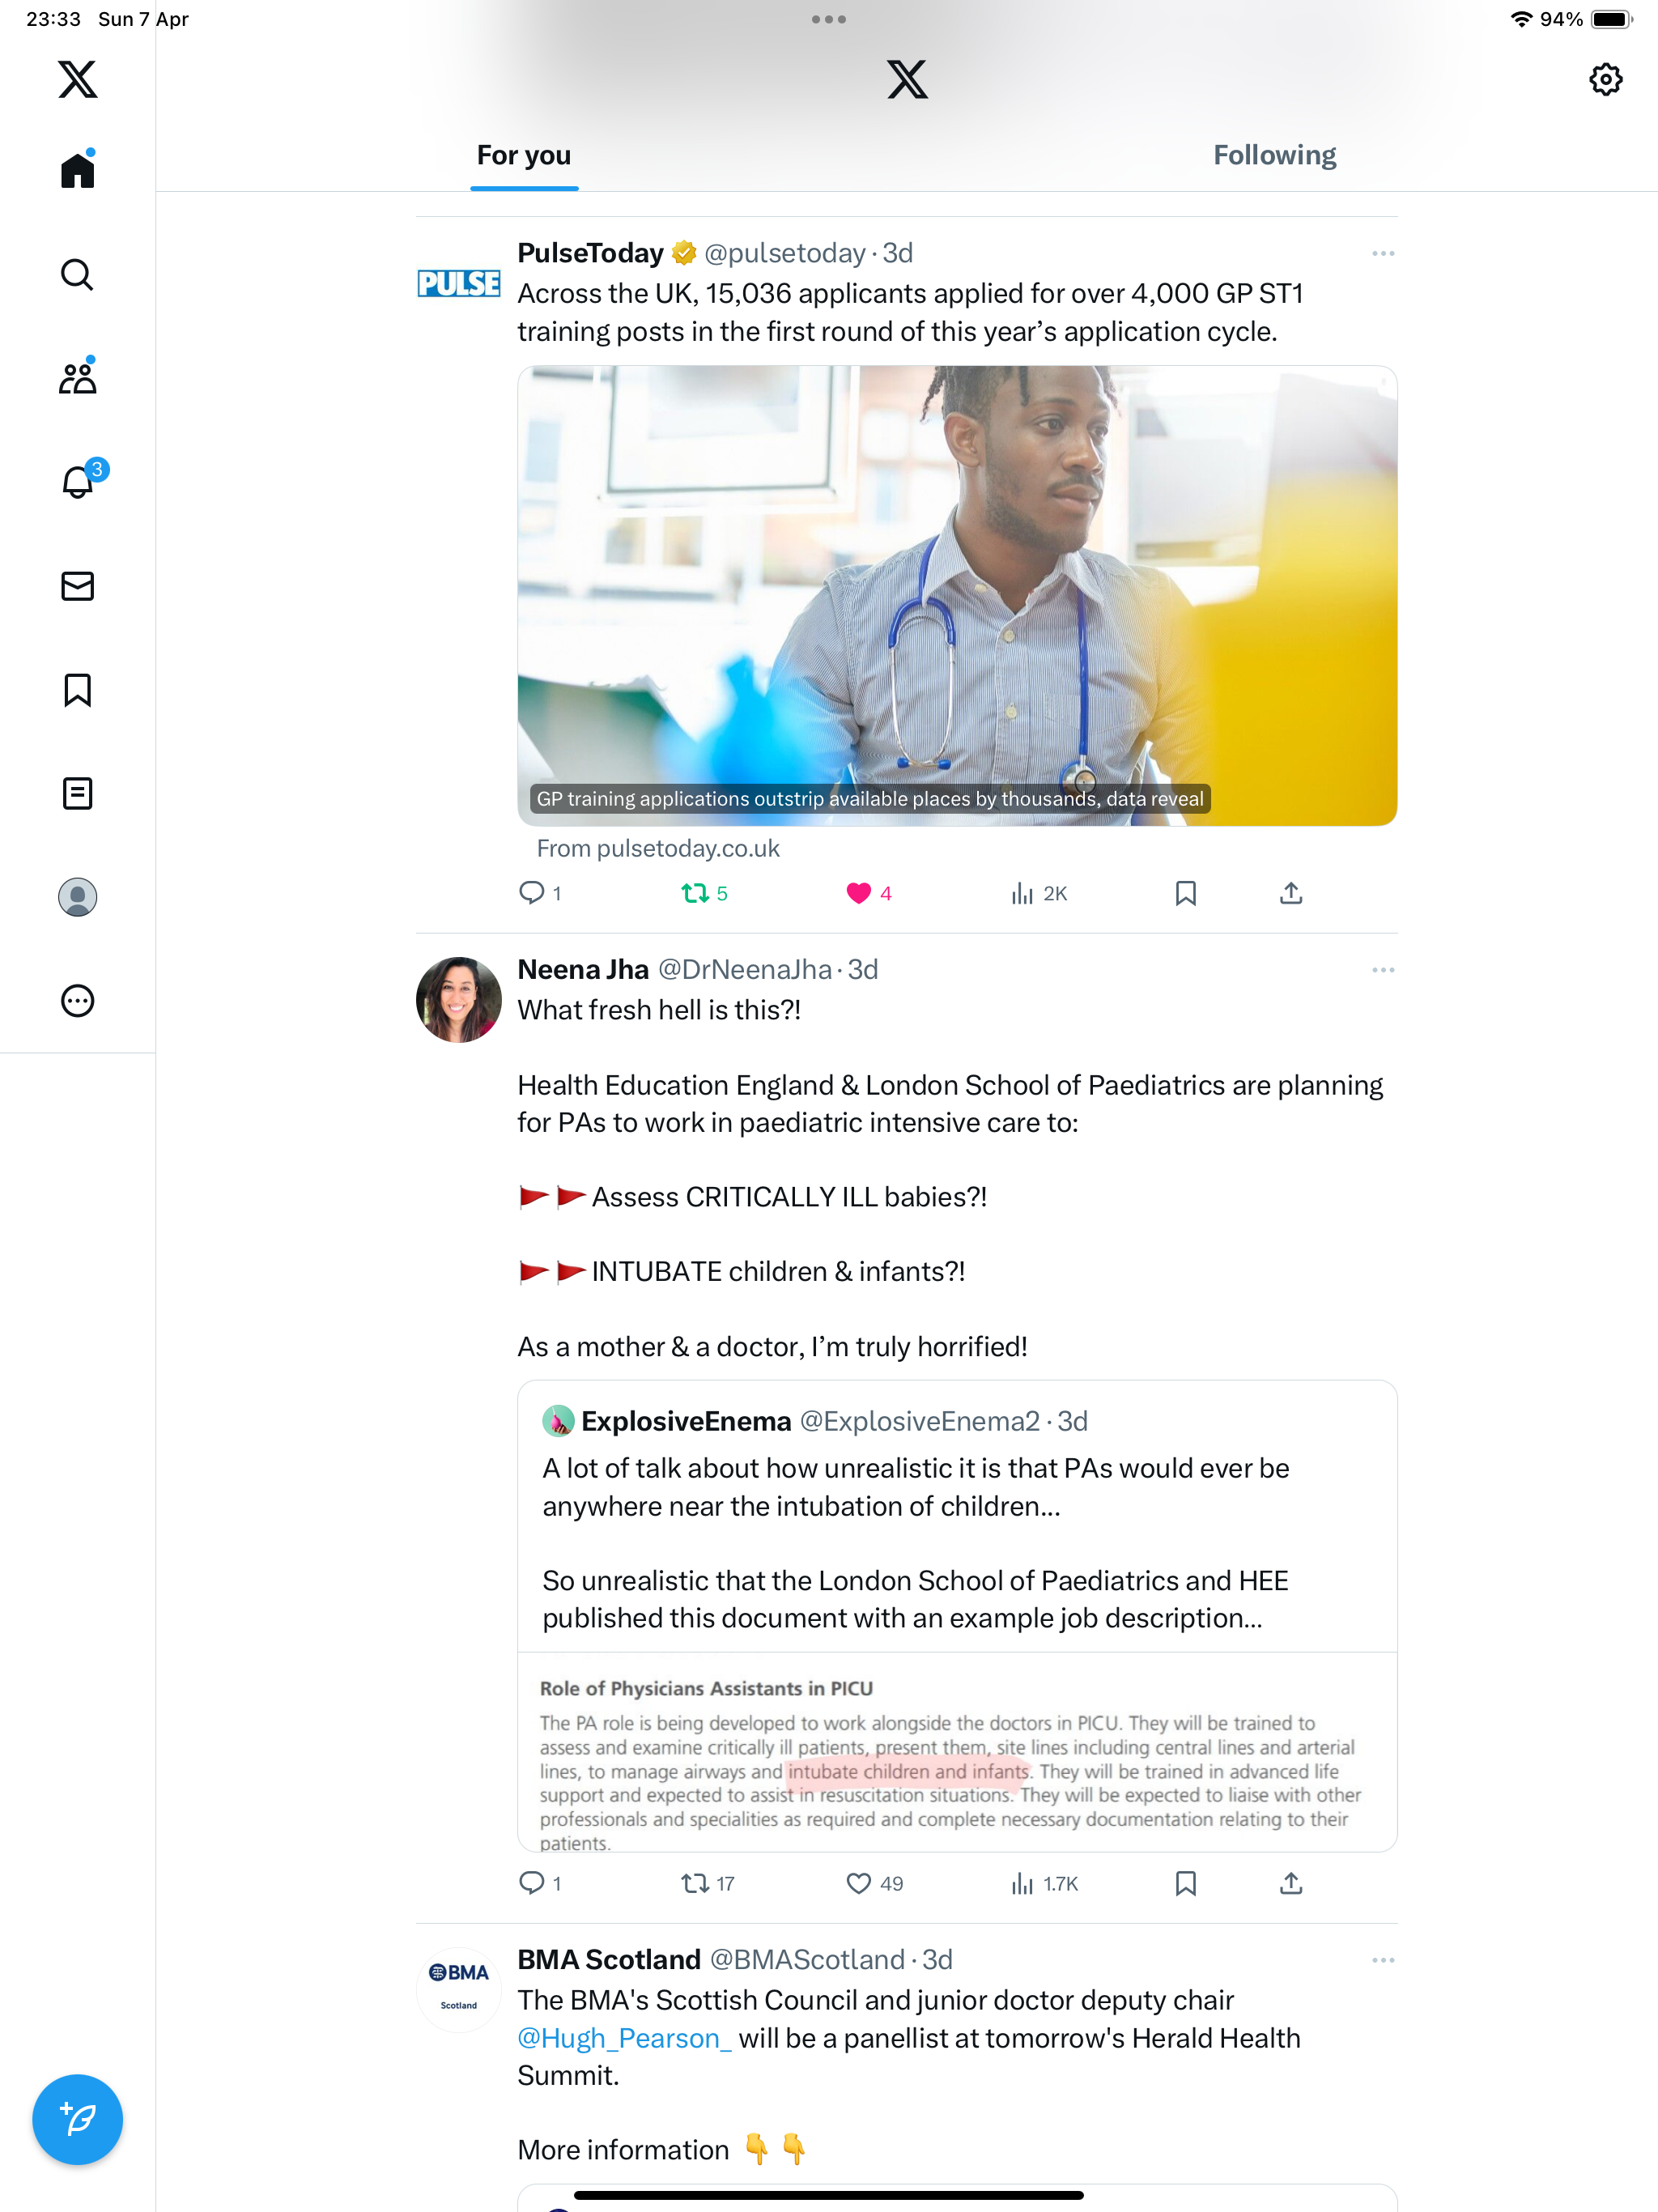Image resolution: width=1658 pixels, height=2212 pixels.
Task: Select the For you tab
Action: [x=524, y=155]
